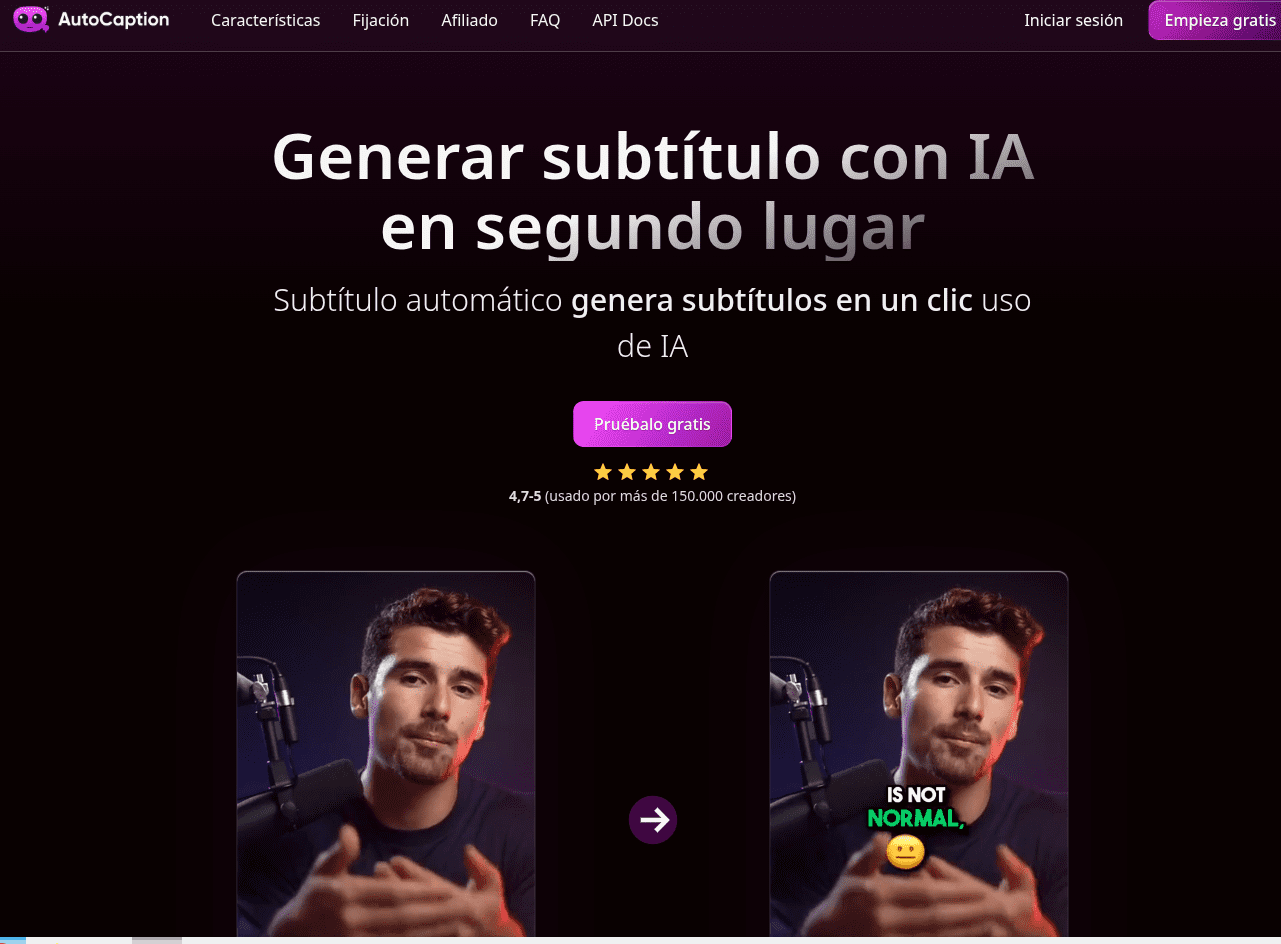Open the Características menu item
Viewport: 1281px width, 944px height.
[x=265, y=20]
